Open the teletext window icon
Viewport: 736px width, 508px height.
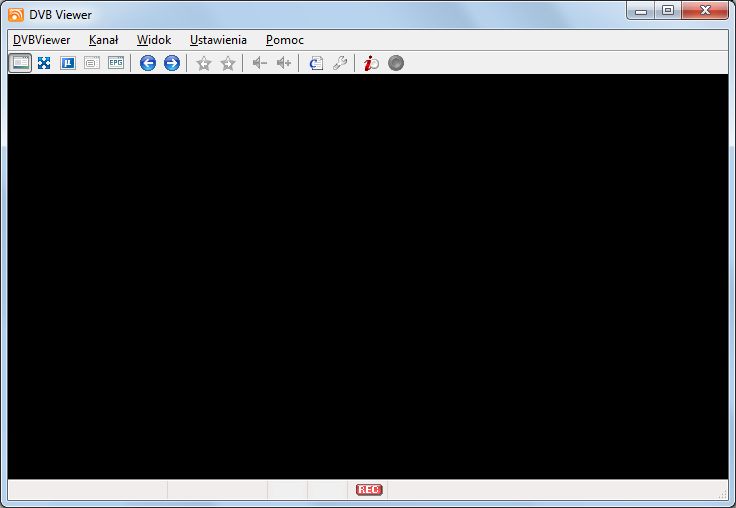click(92, 63)
